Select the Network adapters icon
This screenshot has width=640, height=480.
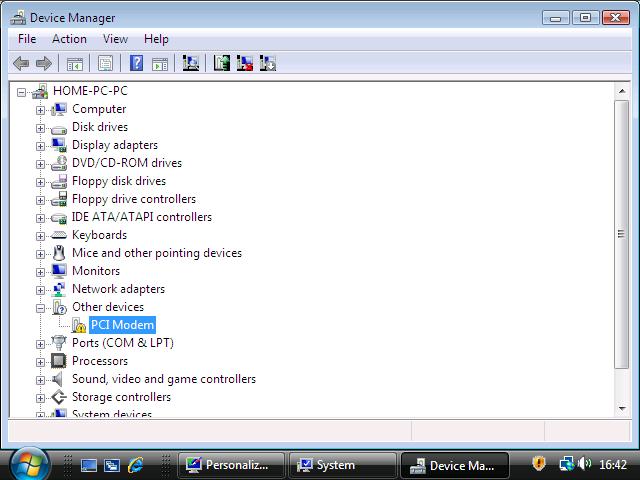point(59,289)
